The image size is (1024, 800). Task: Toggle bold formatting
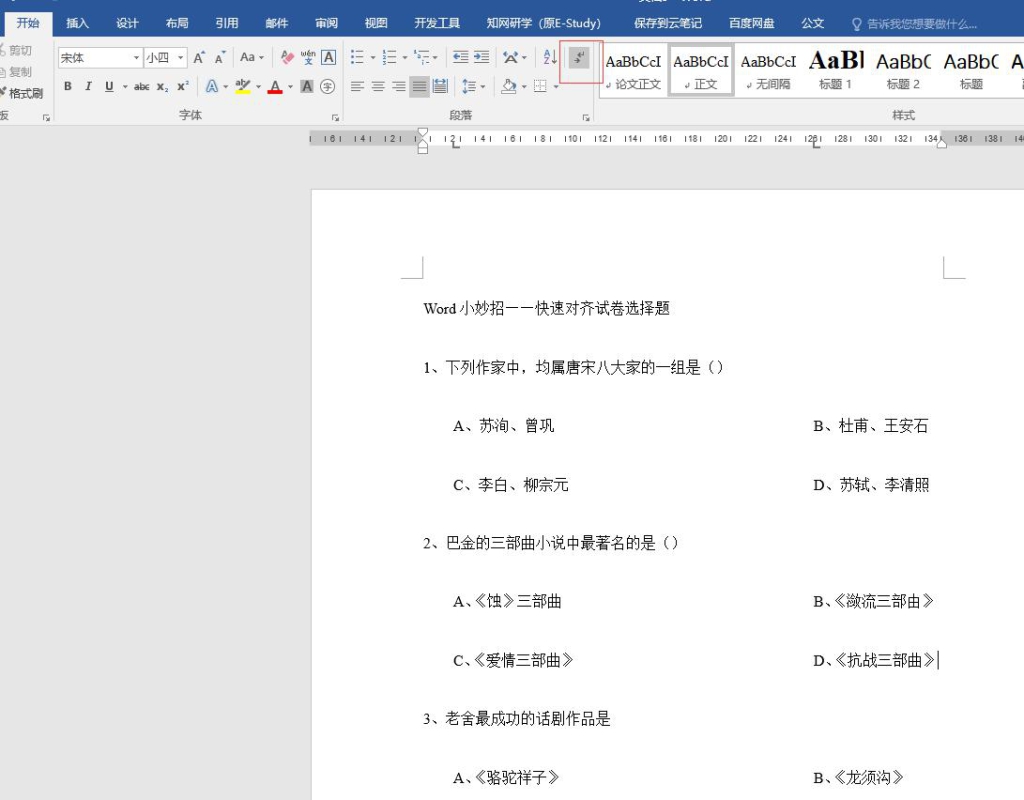pyautogui.click(x=68, y=85)
